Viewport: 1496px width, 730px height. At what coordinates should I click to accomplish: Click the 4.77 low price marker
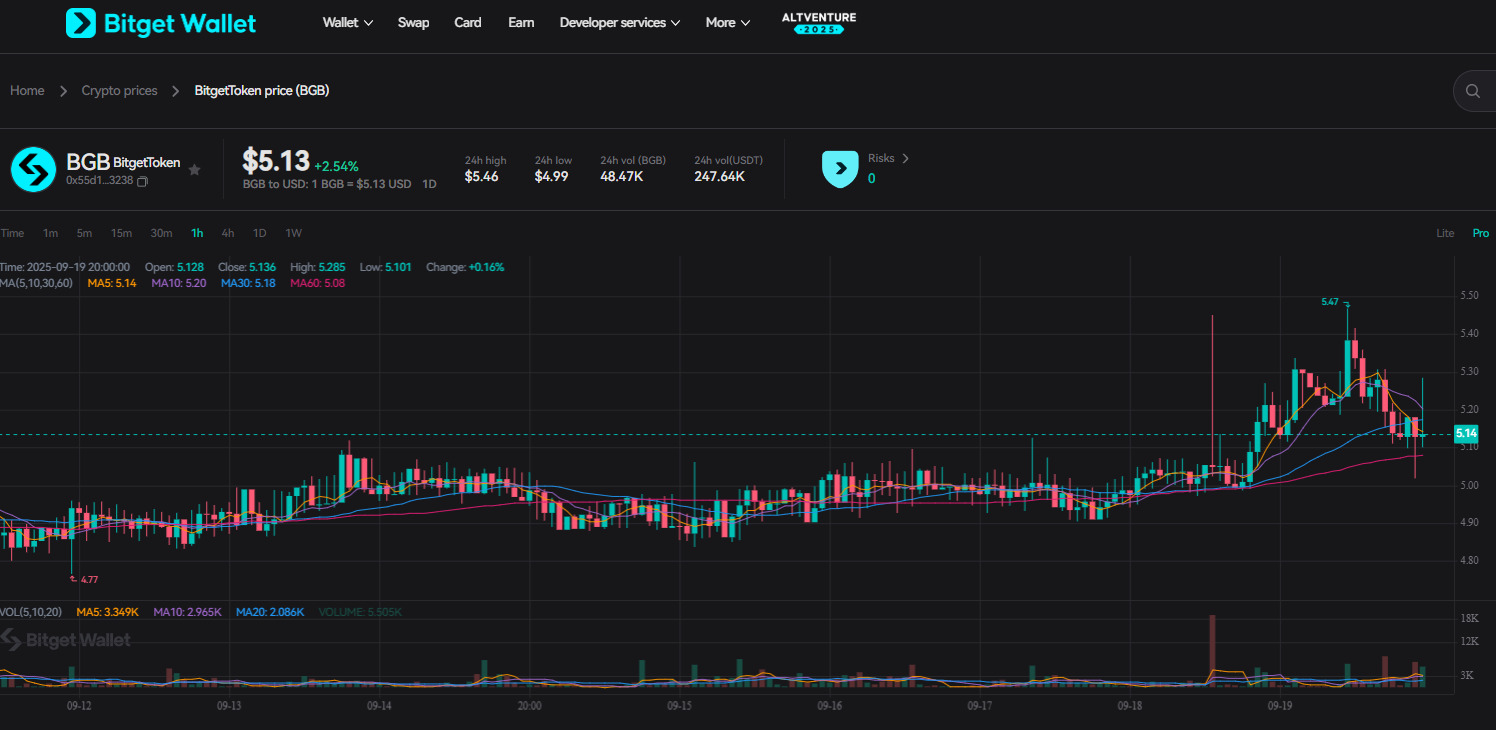[x=88, y=579]
